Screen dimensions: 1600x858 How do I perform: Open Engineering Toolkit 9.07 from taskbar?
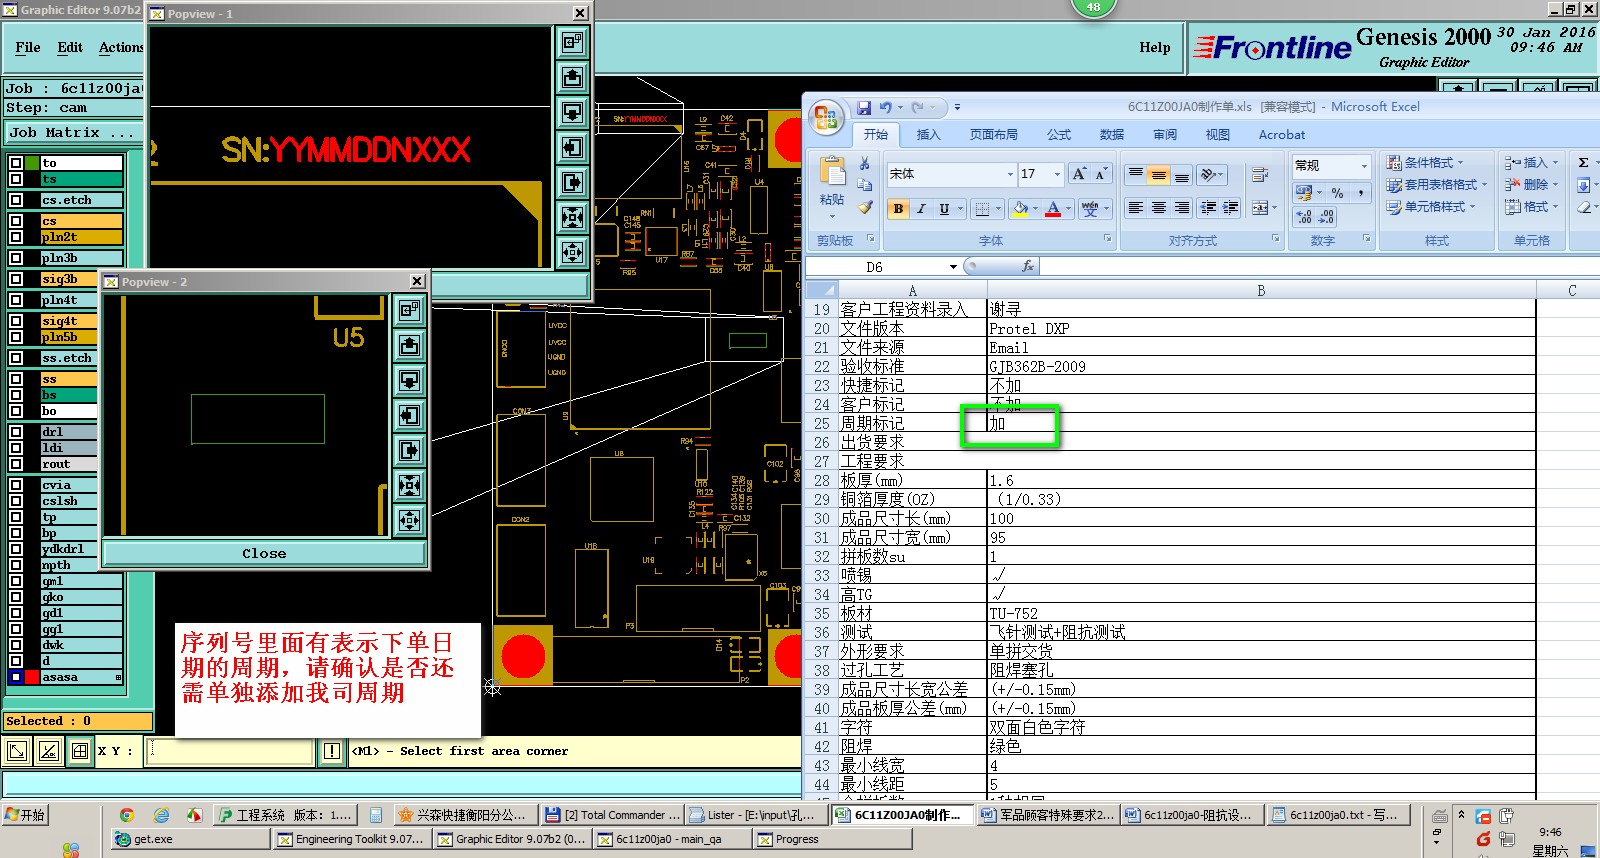click(x=351, y=839)
